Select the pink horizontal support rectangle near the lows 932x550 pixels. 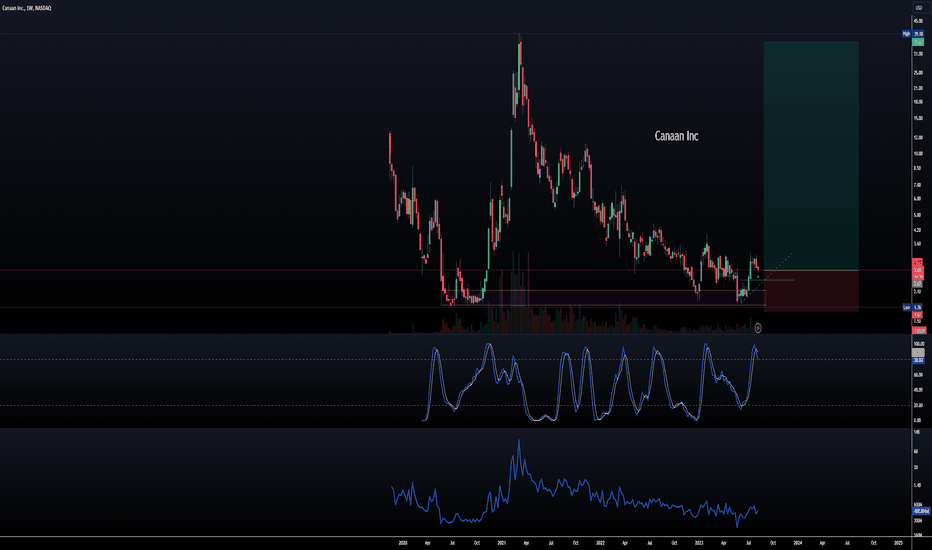pos(603,298)
